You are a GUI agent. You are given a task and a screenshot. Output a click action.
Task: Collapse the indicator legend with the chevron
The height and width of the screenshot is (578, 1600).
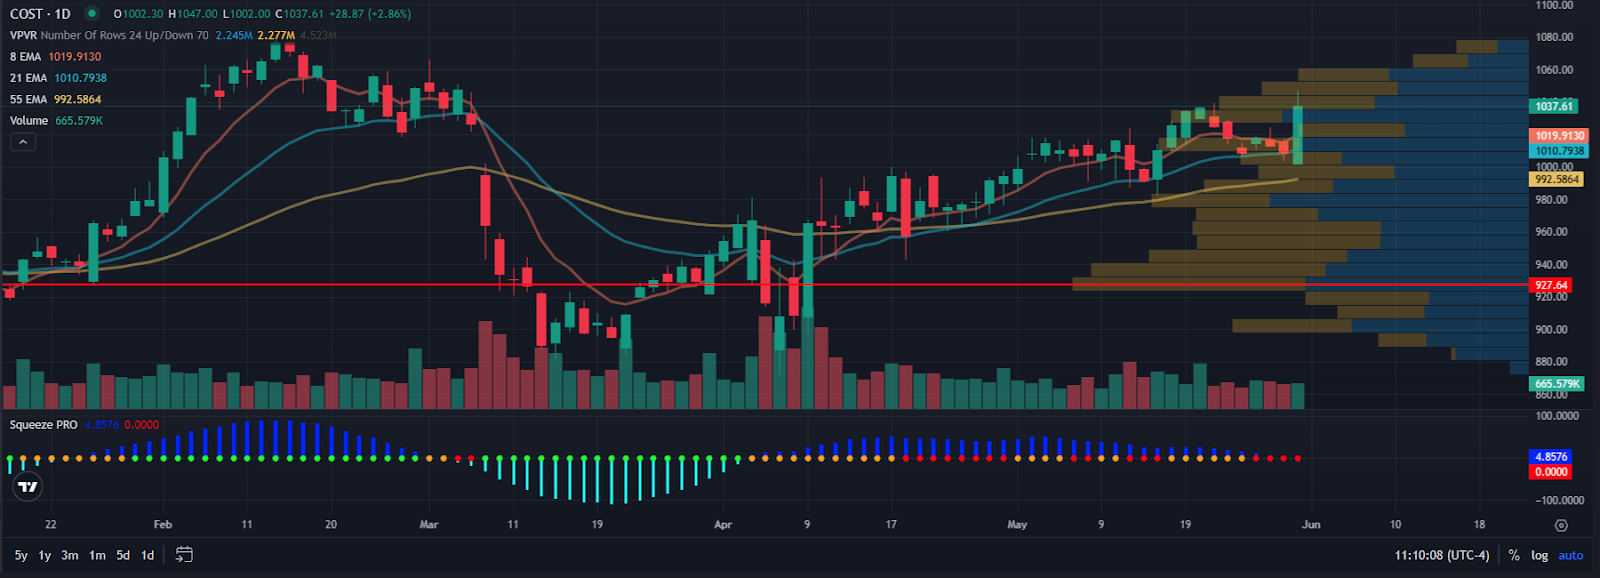point(22,142)
